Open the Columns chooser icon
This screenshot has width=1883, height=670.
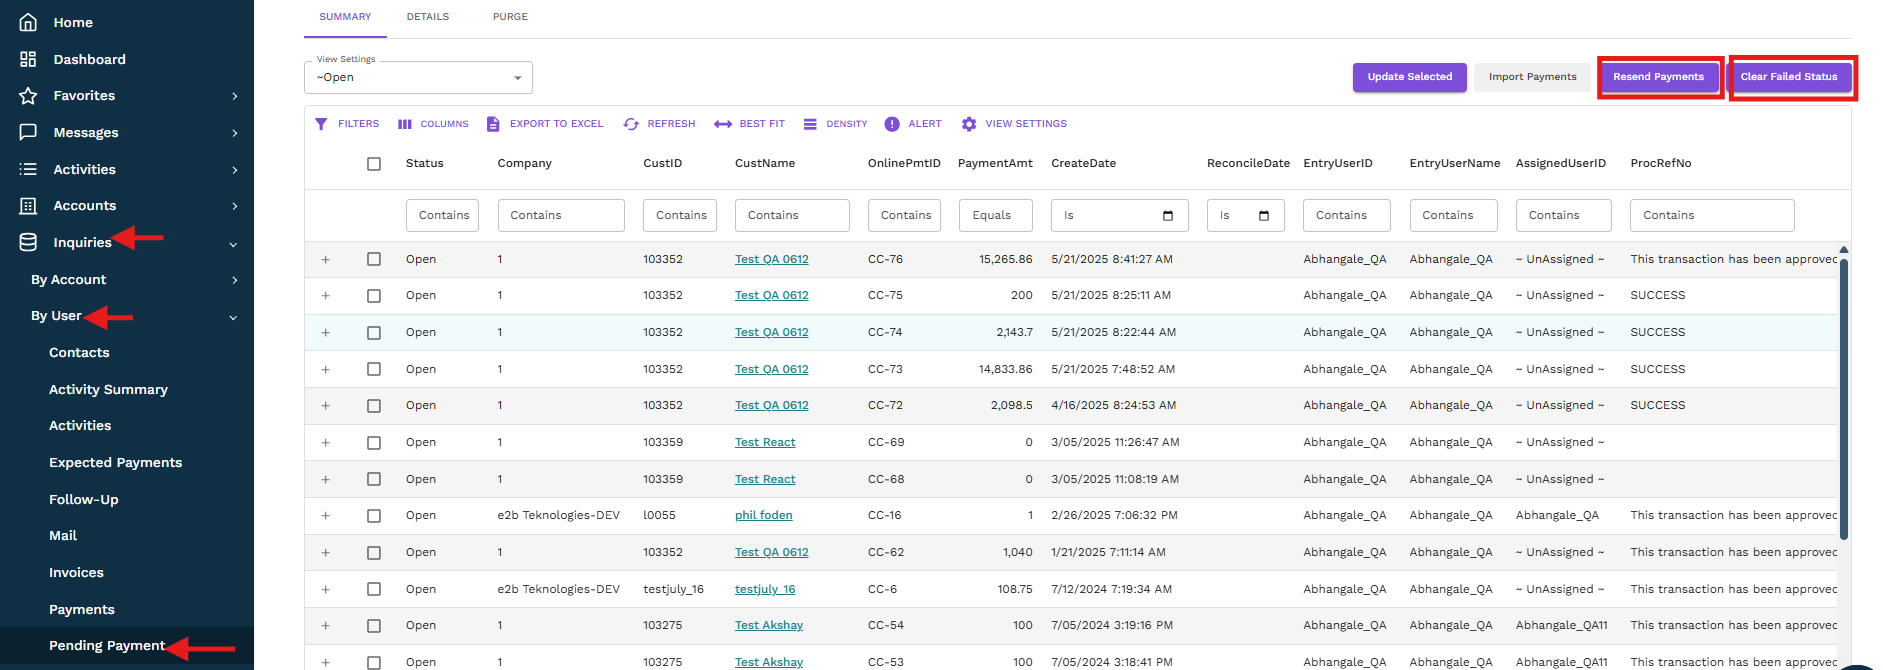pos(405,124)
